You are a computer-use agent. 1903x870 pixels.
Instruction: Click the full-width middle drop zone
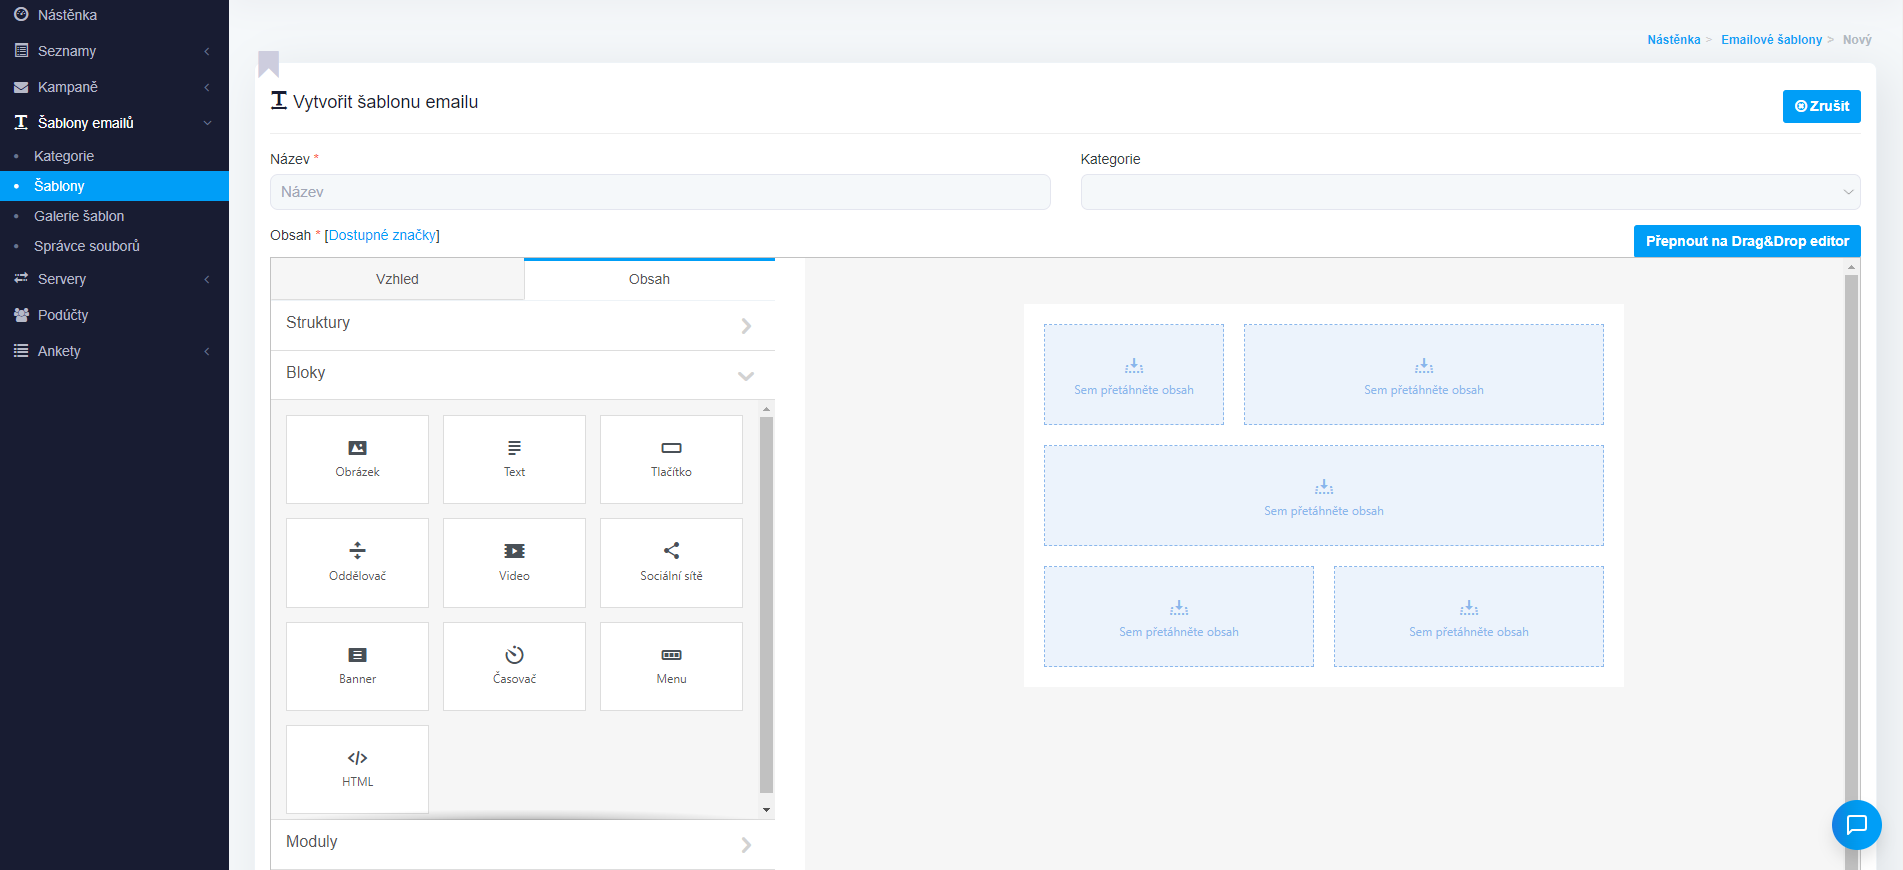[x=1324, y=496]
